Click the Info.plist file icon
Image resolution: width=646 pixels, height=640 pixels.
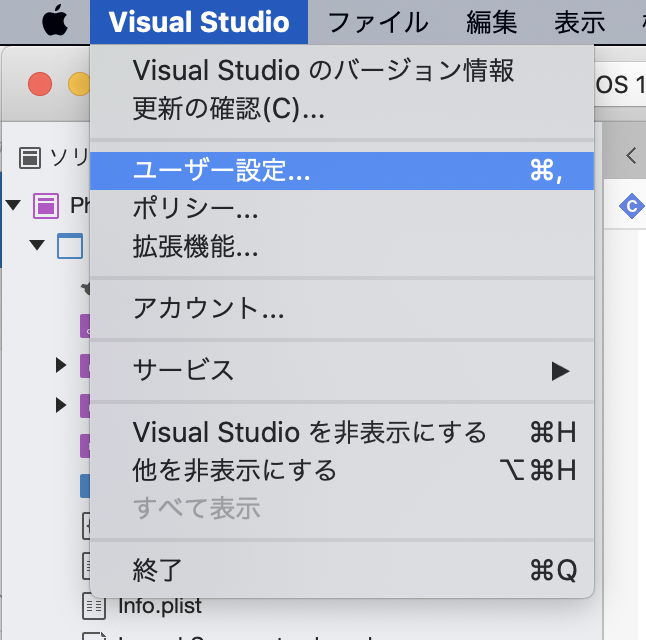(94, 606)
